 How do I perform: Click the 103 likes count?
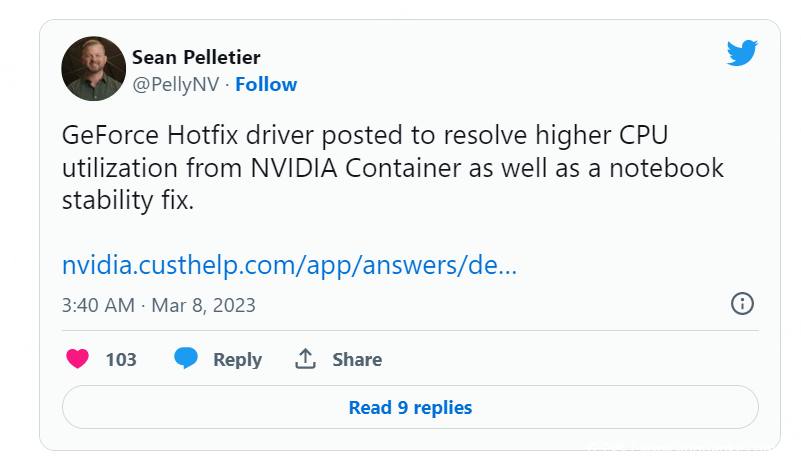click(121, 360)
